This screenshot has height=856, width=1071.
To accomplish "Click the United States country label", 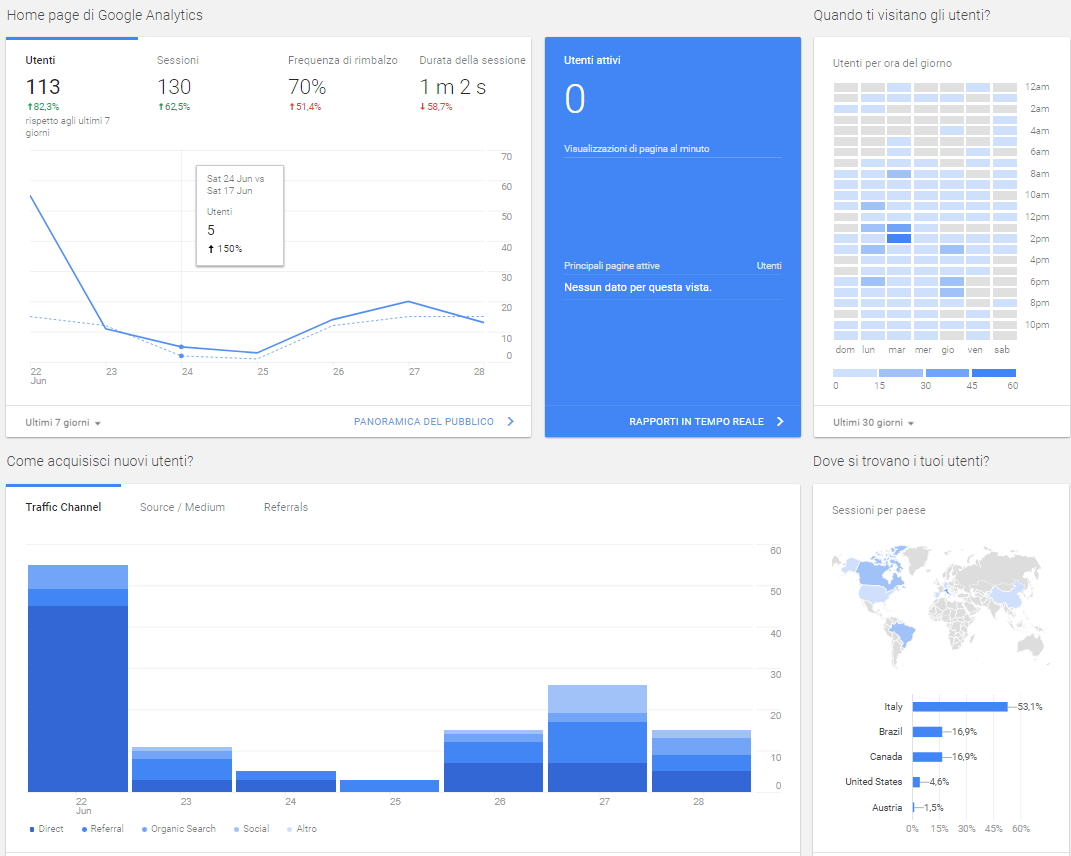I will (874, 782).
